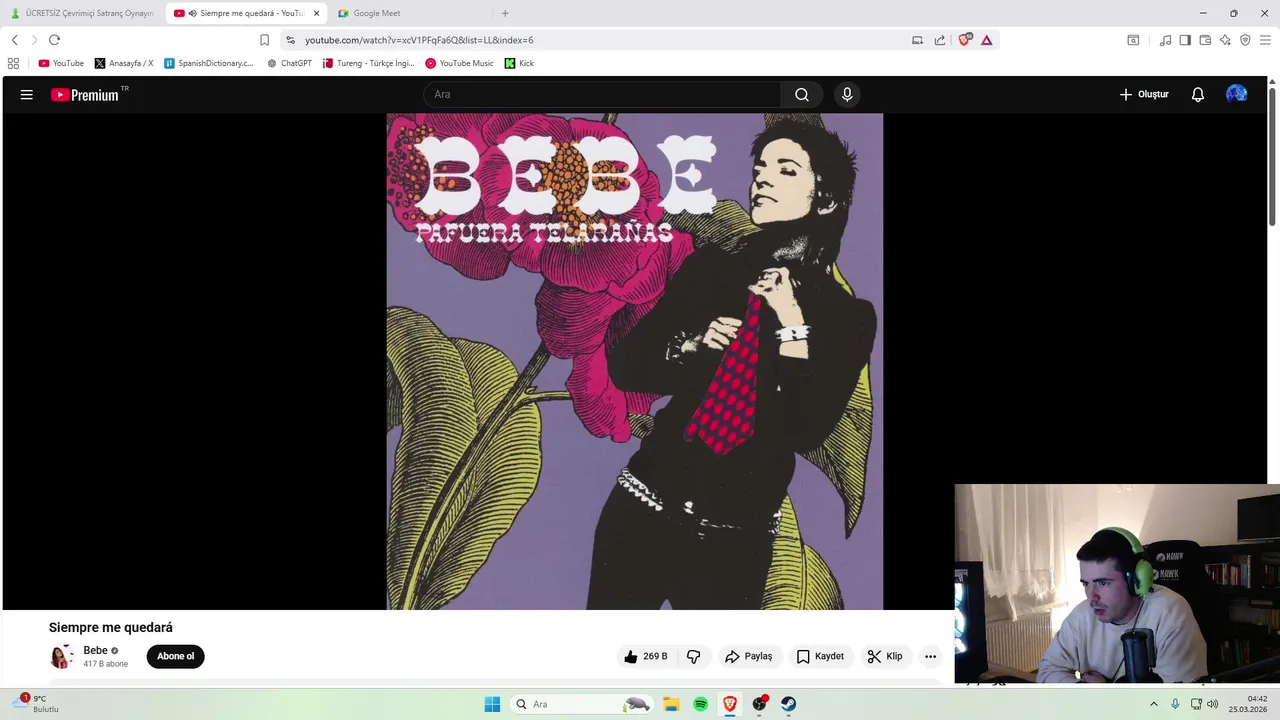Switch to the ÜCRETSİZ Çevrimiçi Satranç tab

coord(82,13)
